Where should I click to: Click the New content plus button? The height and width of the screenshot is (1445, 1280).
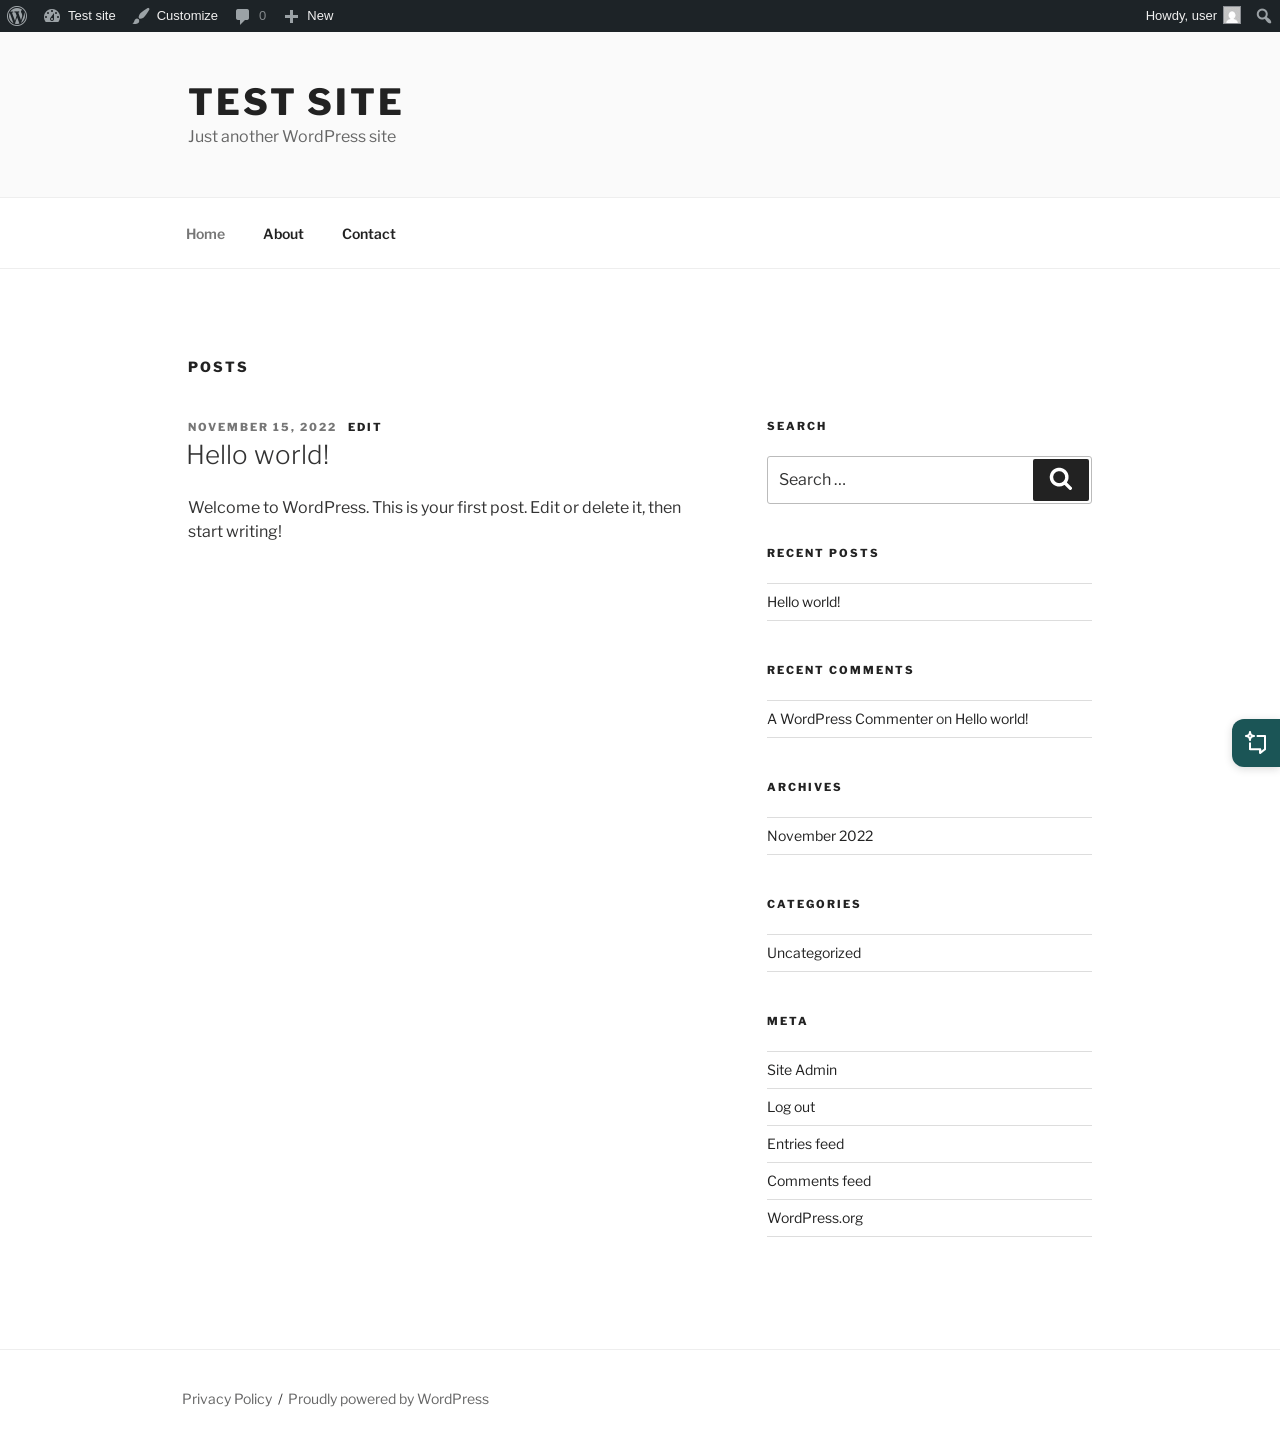(309, 16)
